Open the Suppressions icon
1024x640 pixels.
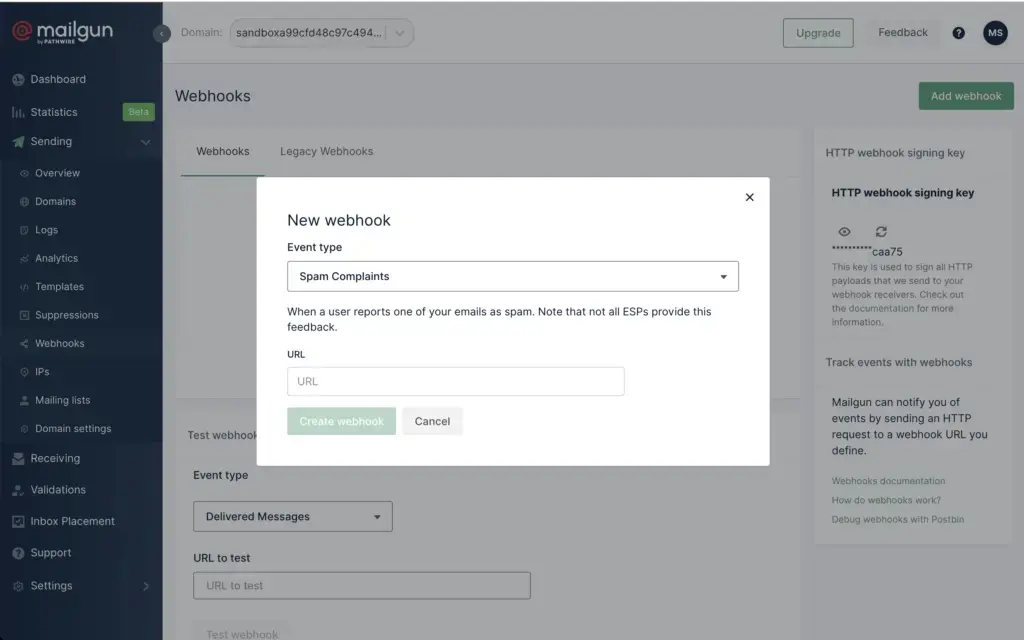(24, 315)
